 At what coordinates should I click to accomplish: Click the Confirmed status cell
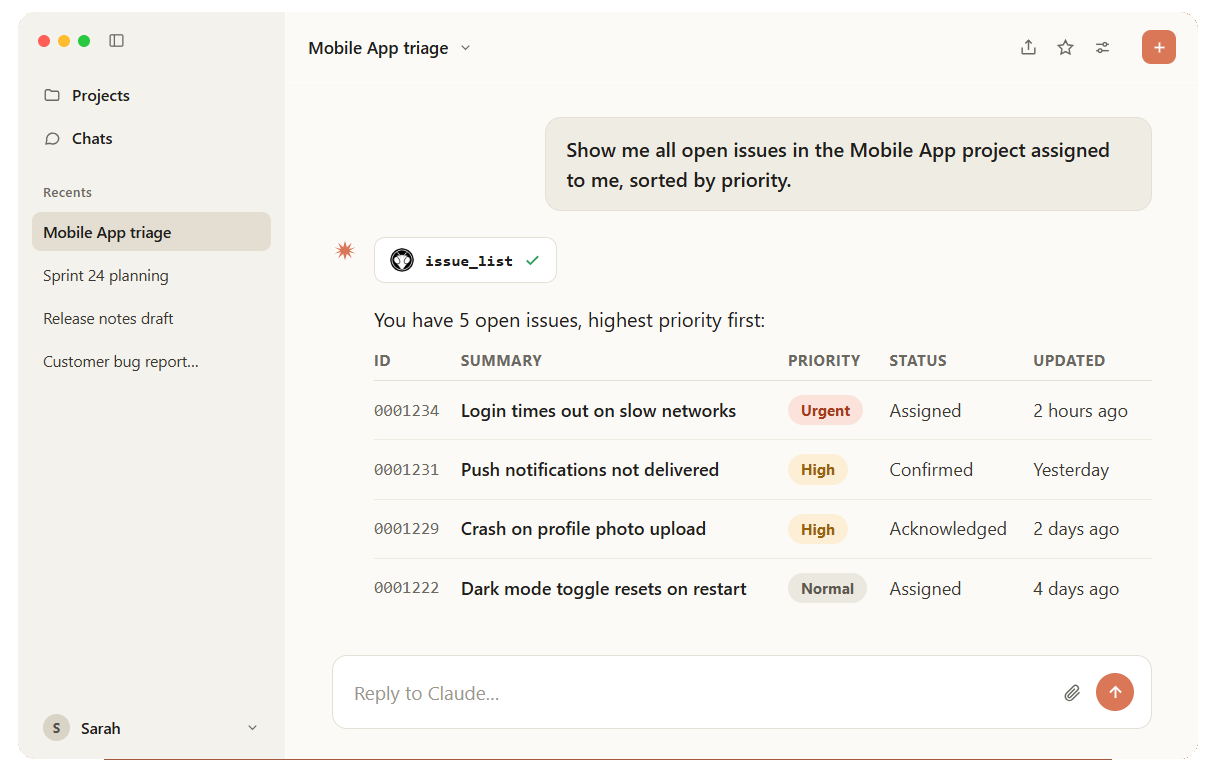931,469
